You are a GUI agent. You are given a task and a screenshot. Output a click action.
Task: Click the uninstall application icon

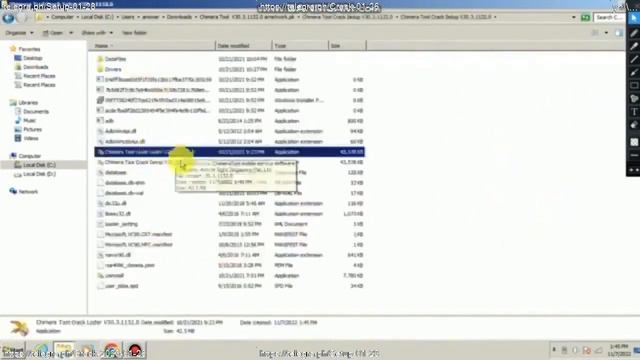100,276
